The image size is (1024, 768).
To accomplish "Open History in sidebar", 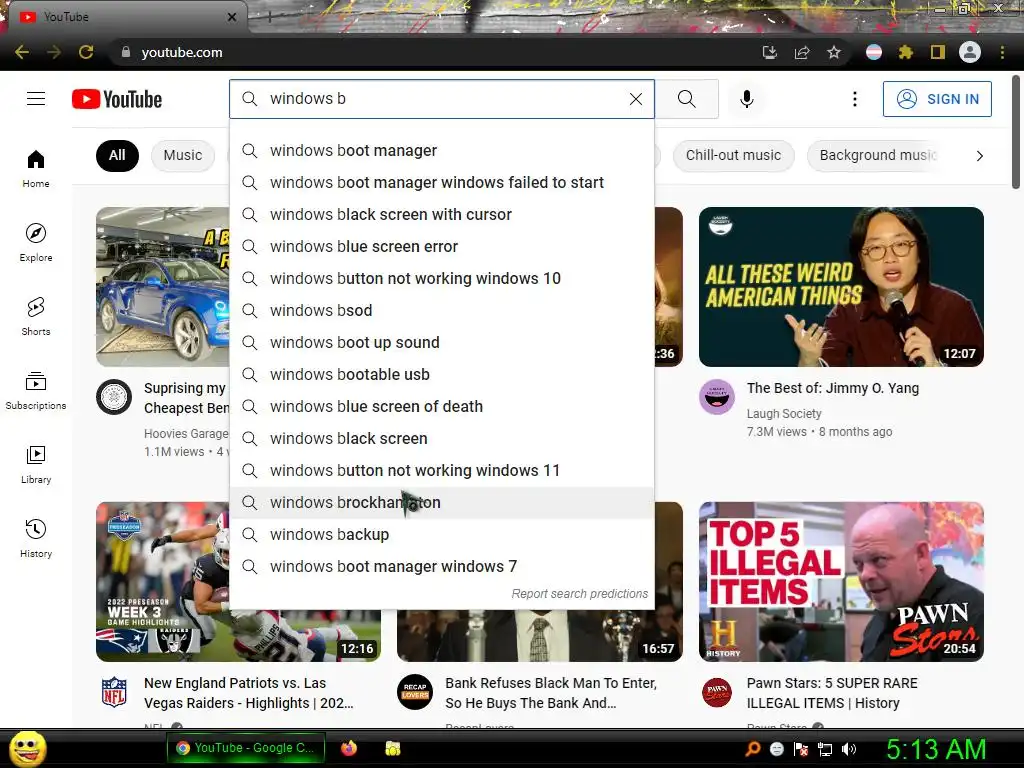I will coord(36,538).
